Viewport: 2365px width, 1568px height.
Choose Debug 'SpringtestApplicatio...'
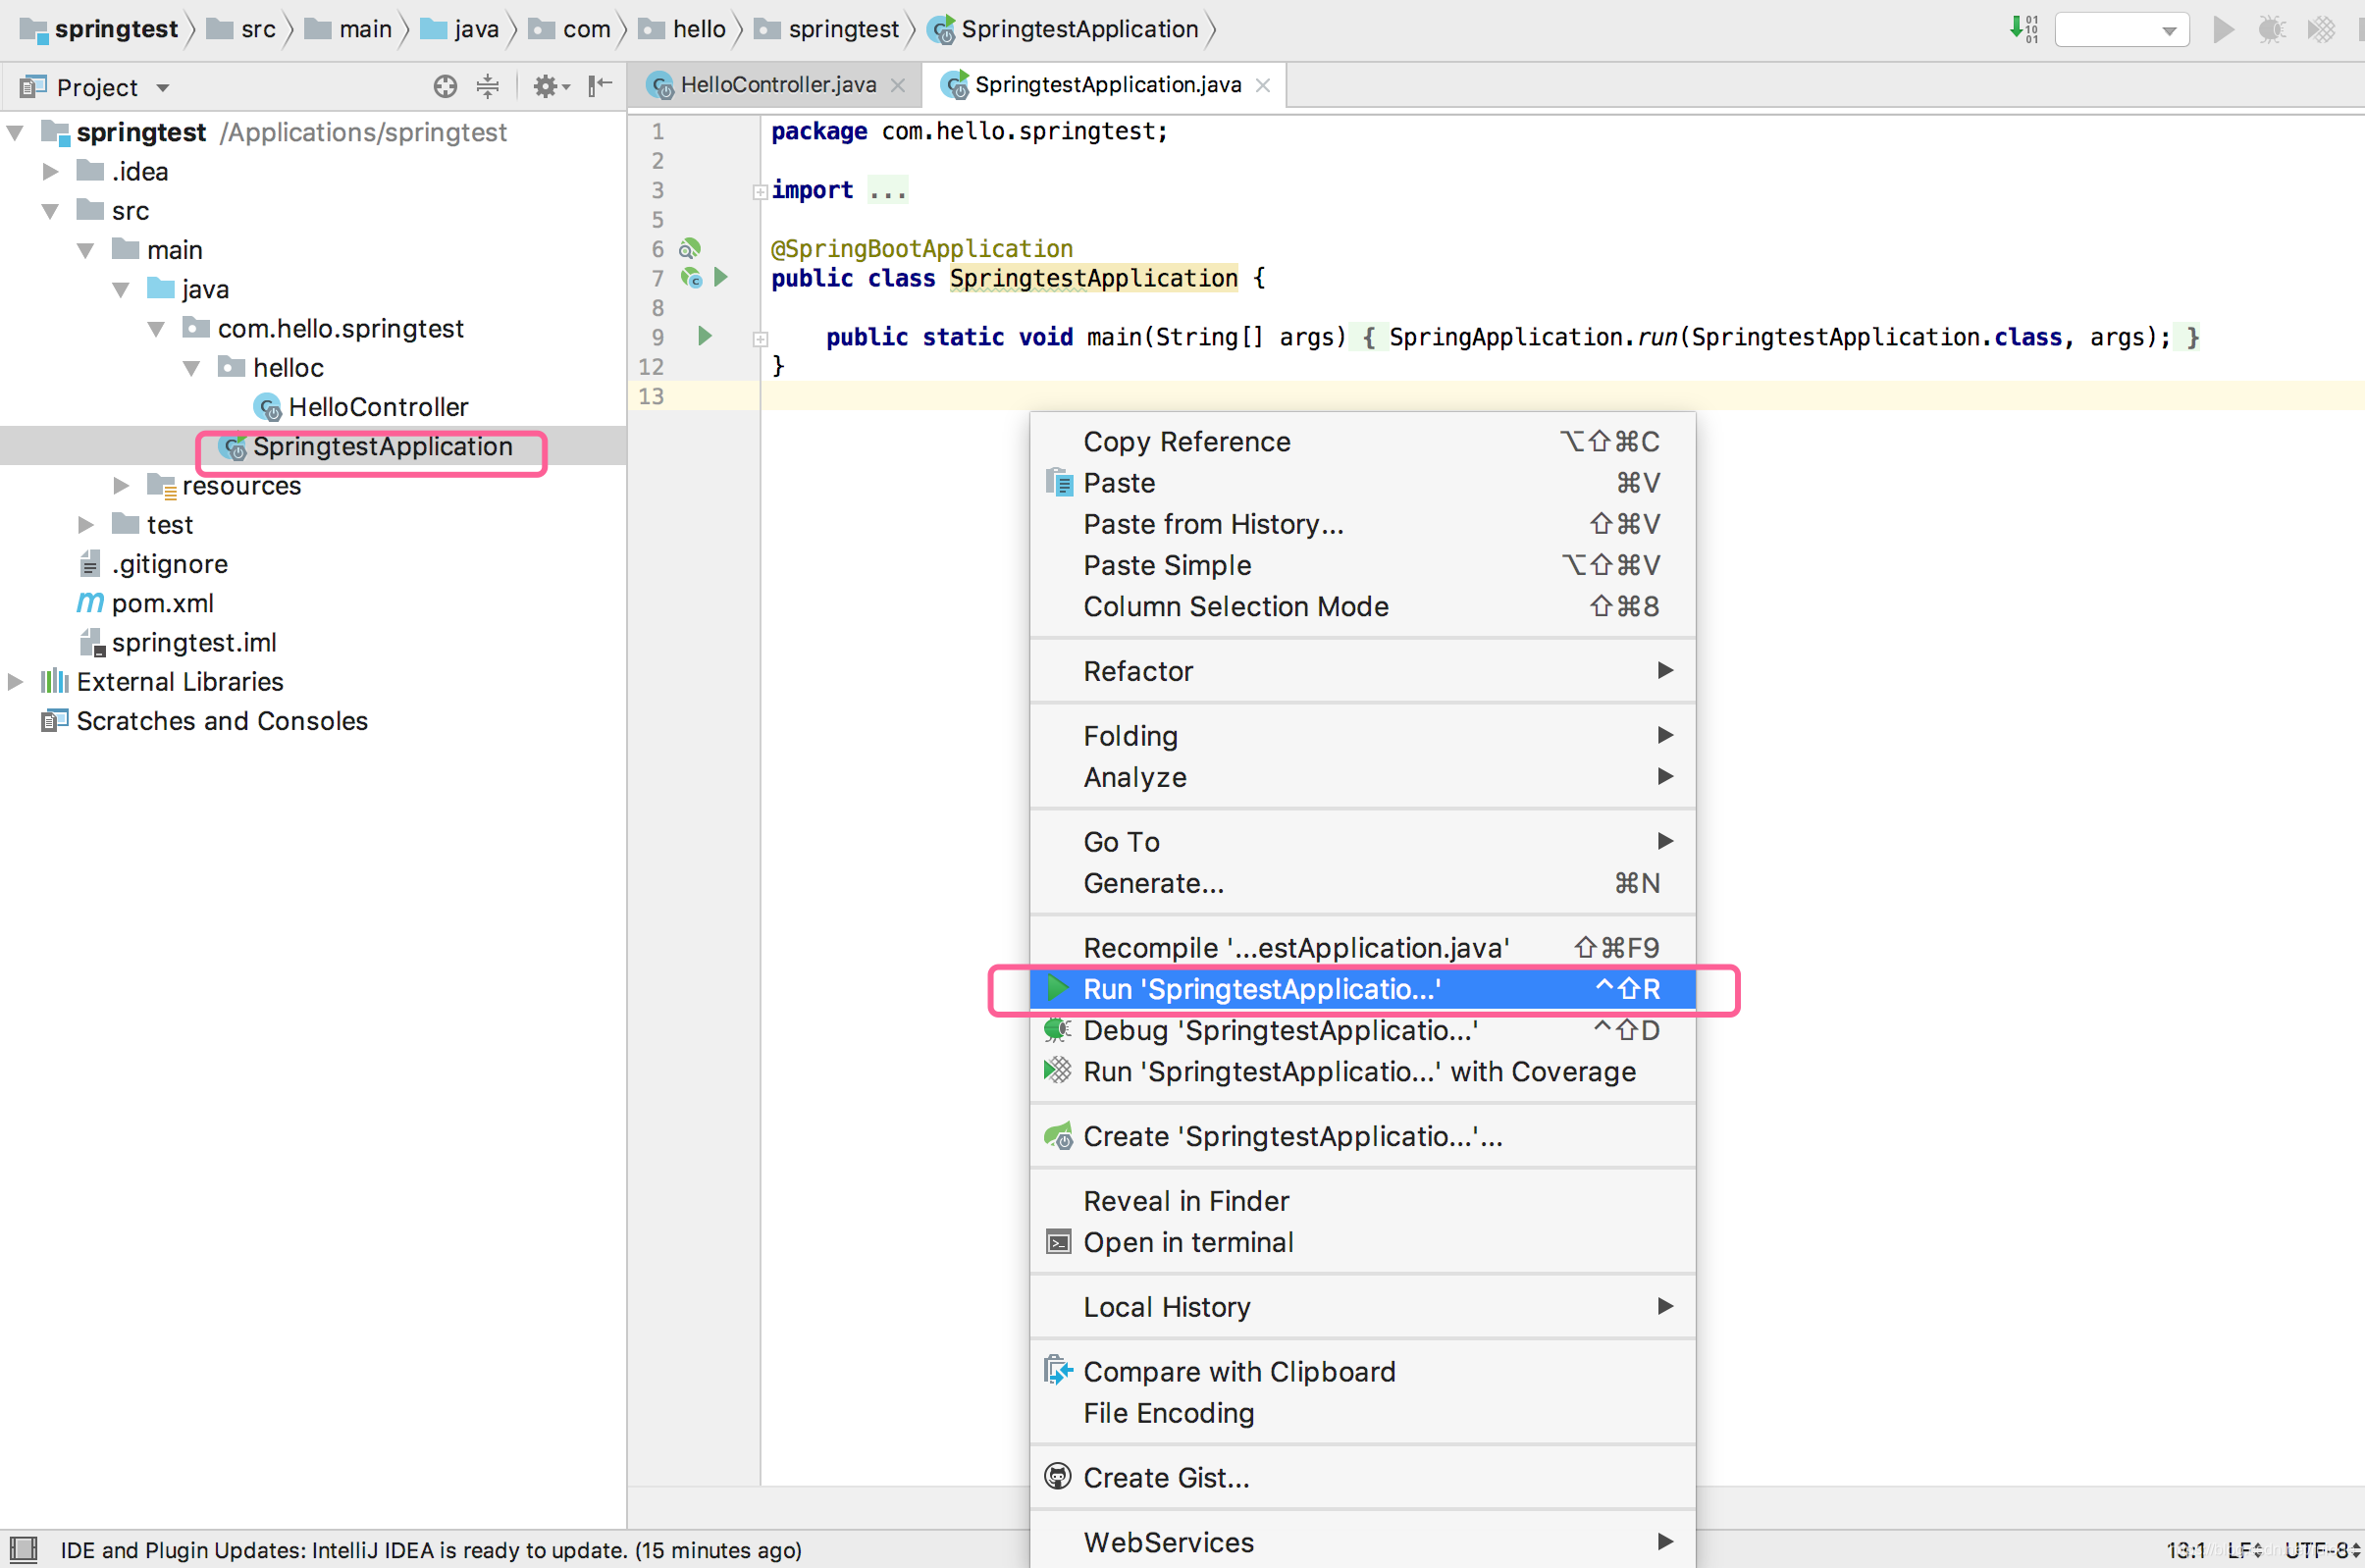point(1363,1030)
